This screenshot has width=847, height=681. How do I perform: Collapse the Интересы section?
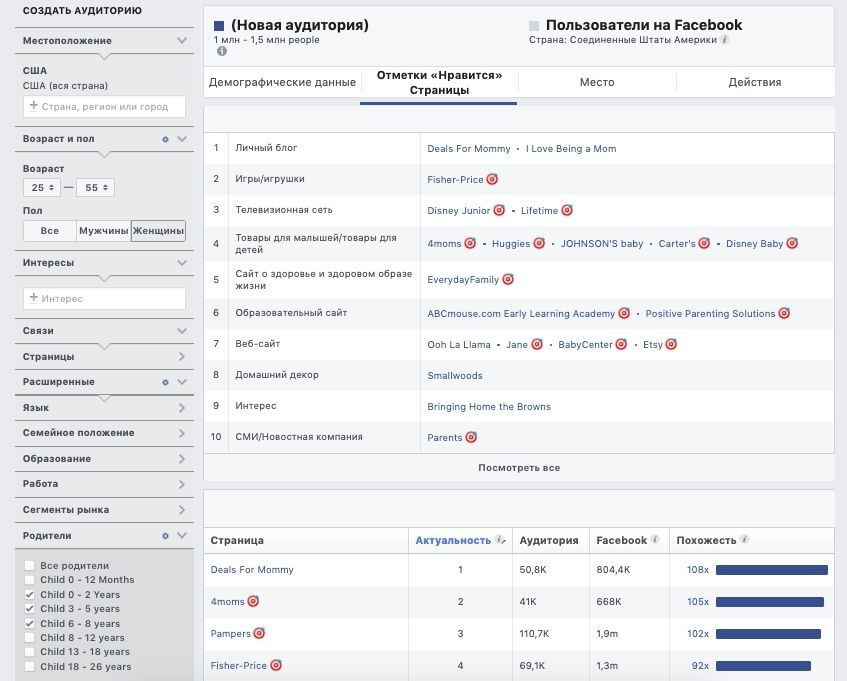click(182, 262)
